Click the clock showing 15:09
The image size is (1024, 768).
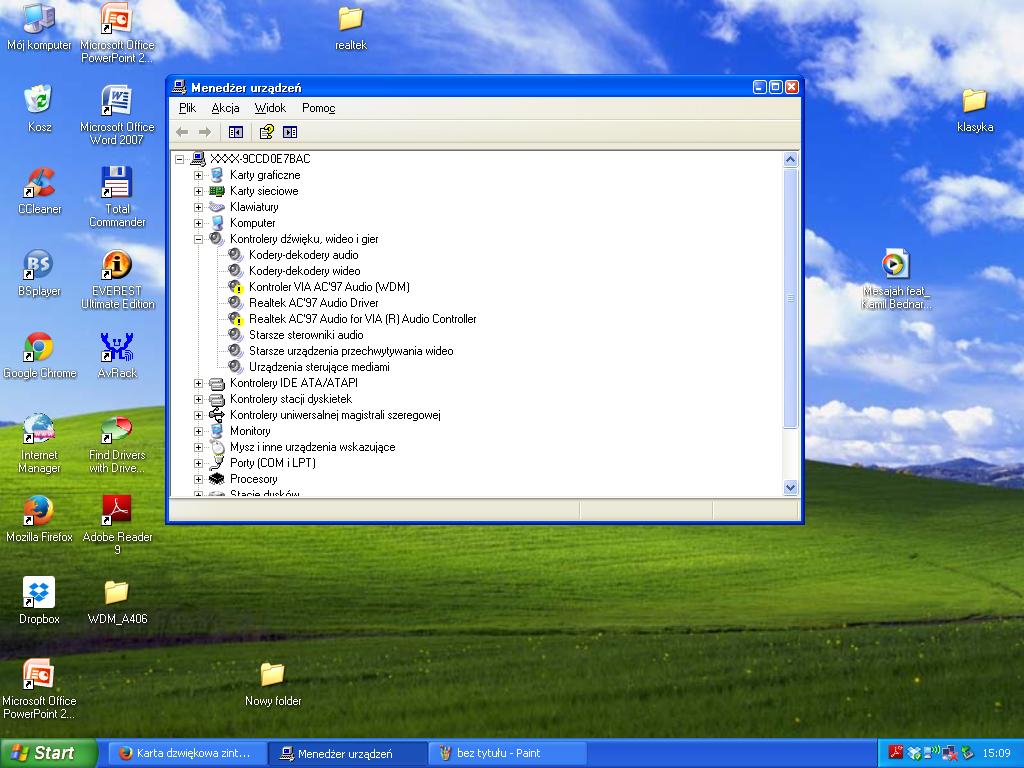click(996, 753)
